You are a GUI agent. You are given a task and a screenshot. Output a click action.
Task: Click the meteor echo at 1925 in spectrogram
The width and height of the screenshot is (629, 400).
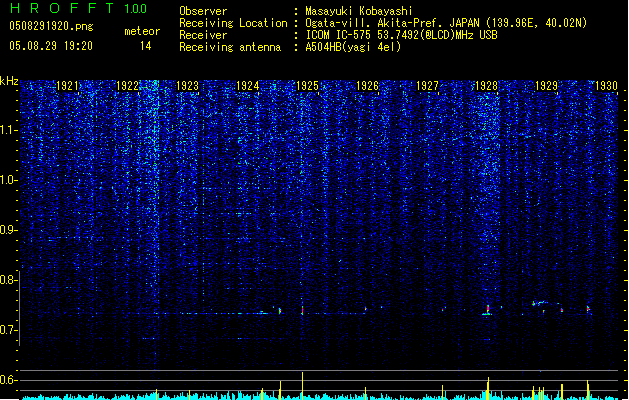[302, 310]
